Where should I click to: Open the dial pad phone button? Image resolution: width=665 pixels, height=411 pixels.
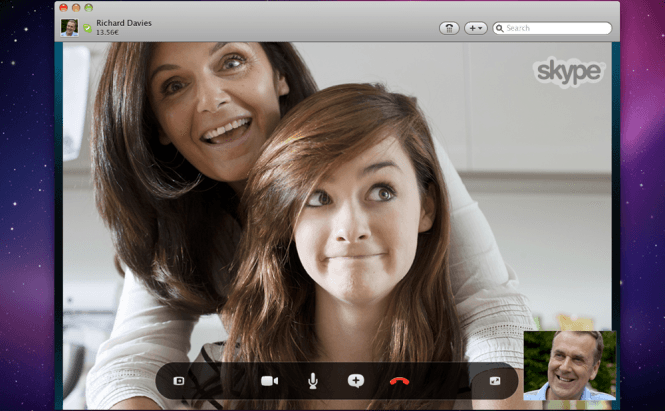(449, 28)
